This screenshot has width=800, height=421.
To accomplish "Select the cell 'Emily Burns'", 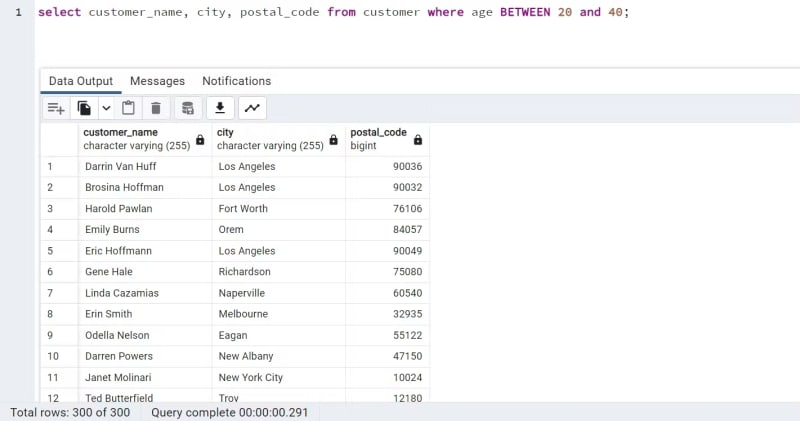I will coord(145,230).
